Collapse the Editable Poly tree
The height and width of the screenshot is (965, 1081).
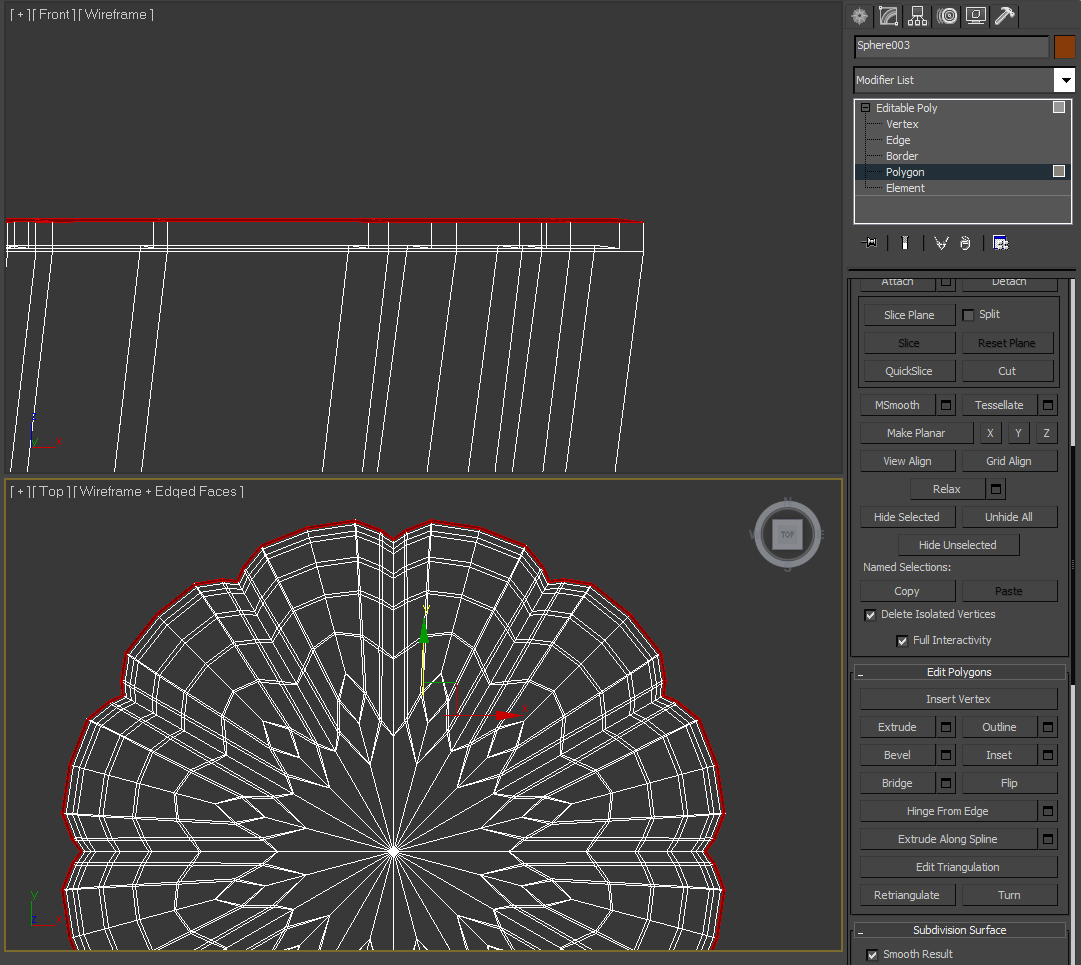click(x=865, y=108)
